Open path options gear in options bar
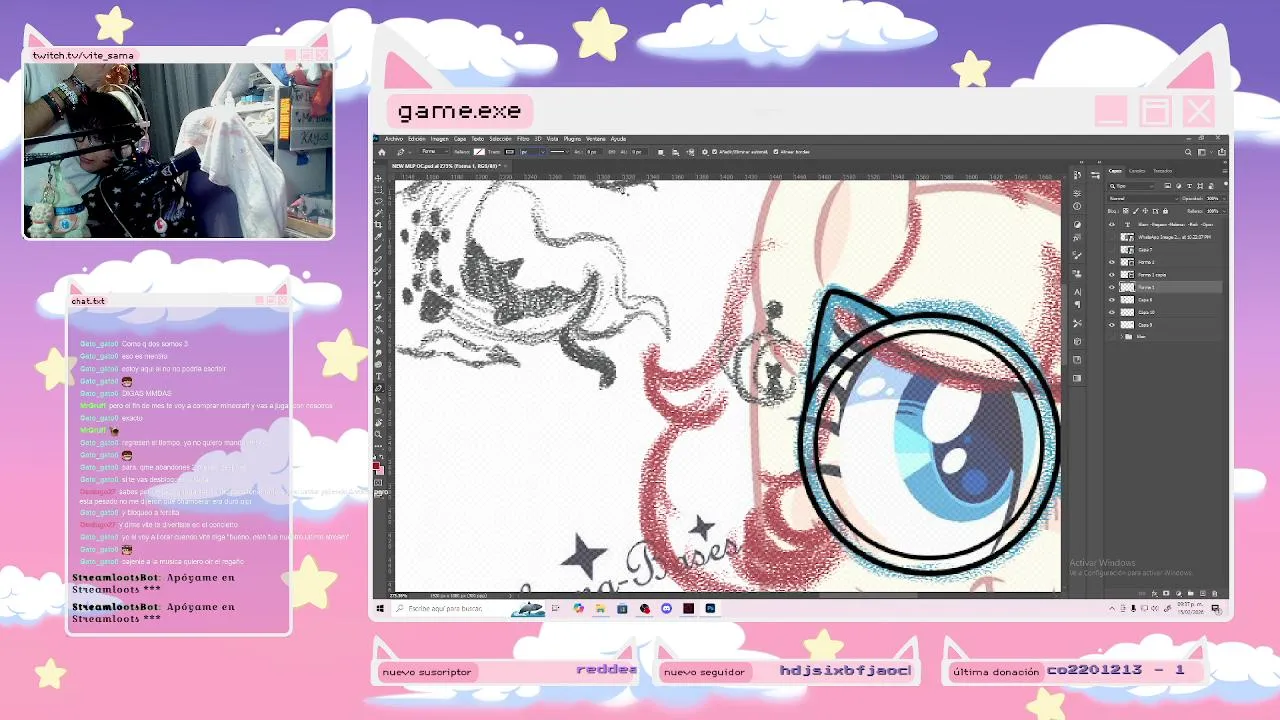Image resolution: width=1280 pixels, height=720 pixels. pyautogui.click(x=704, y=152)
